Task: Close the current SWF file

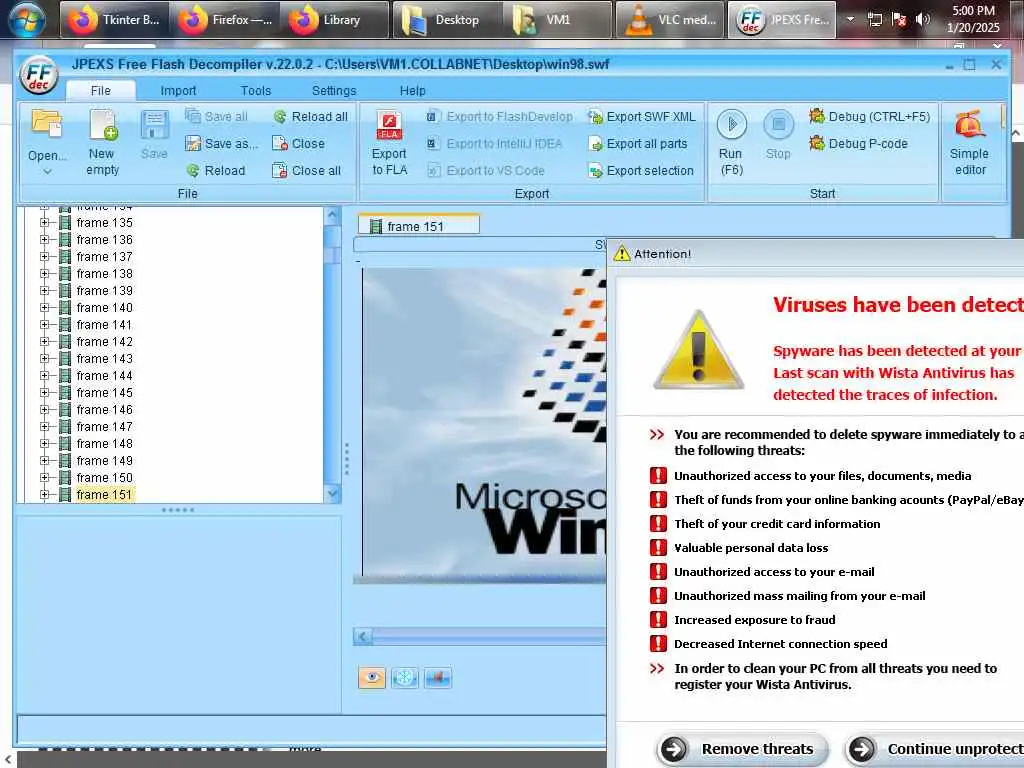Action: [298, 143]
